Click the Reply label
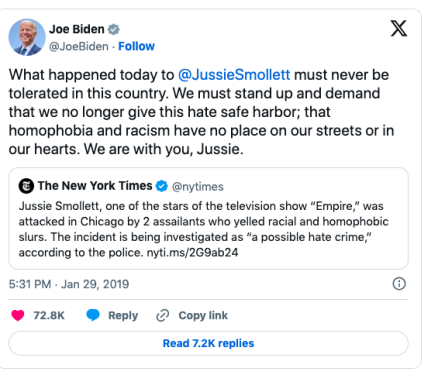This screenshot has height=375, width=438. point(123,315)
